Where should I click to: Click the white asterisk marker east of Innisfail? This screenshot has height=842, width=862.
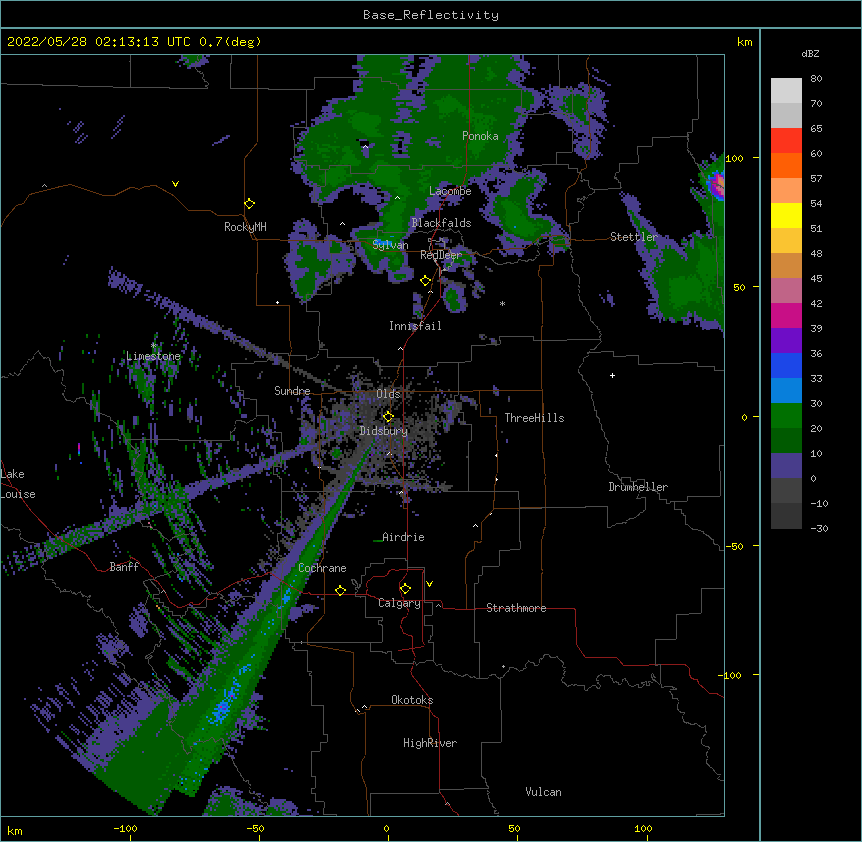(x=502, y=304)
